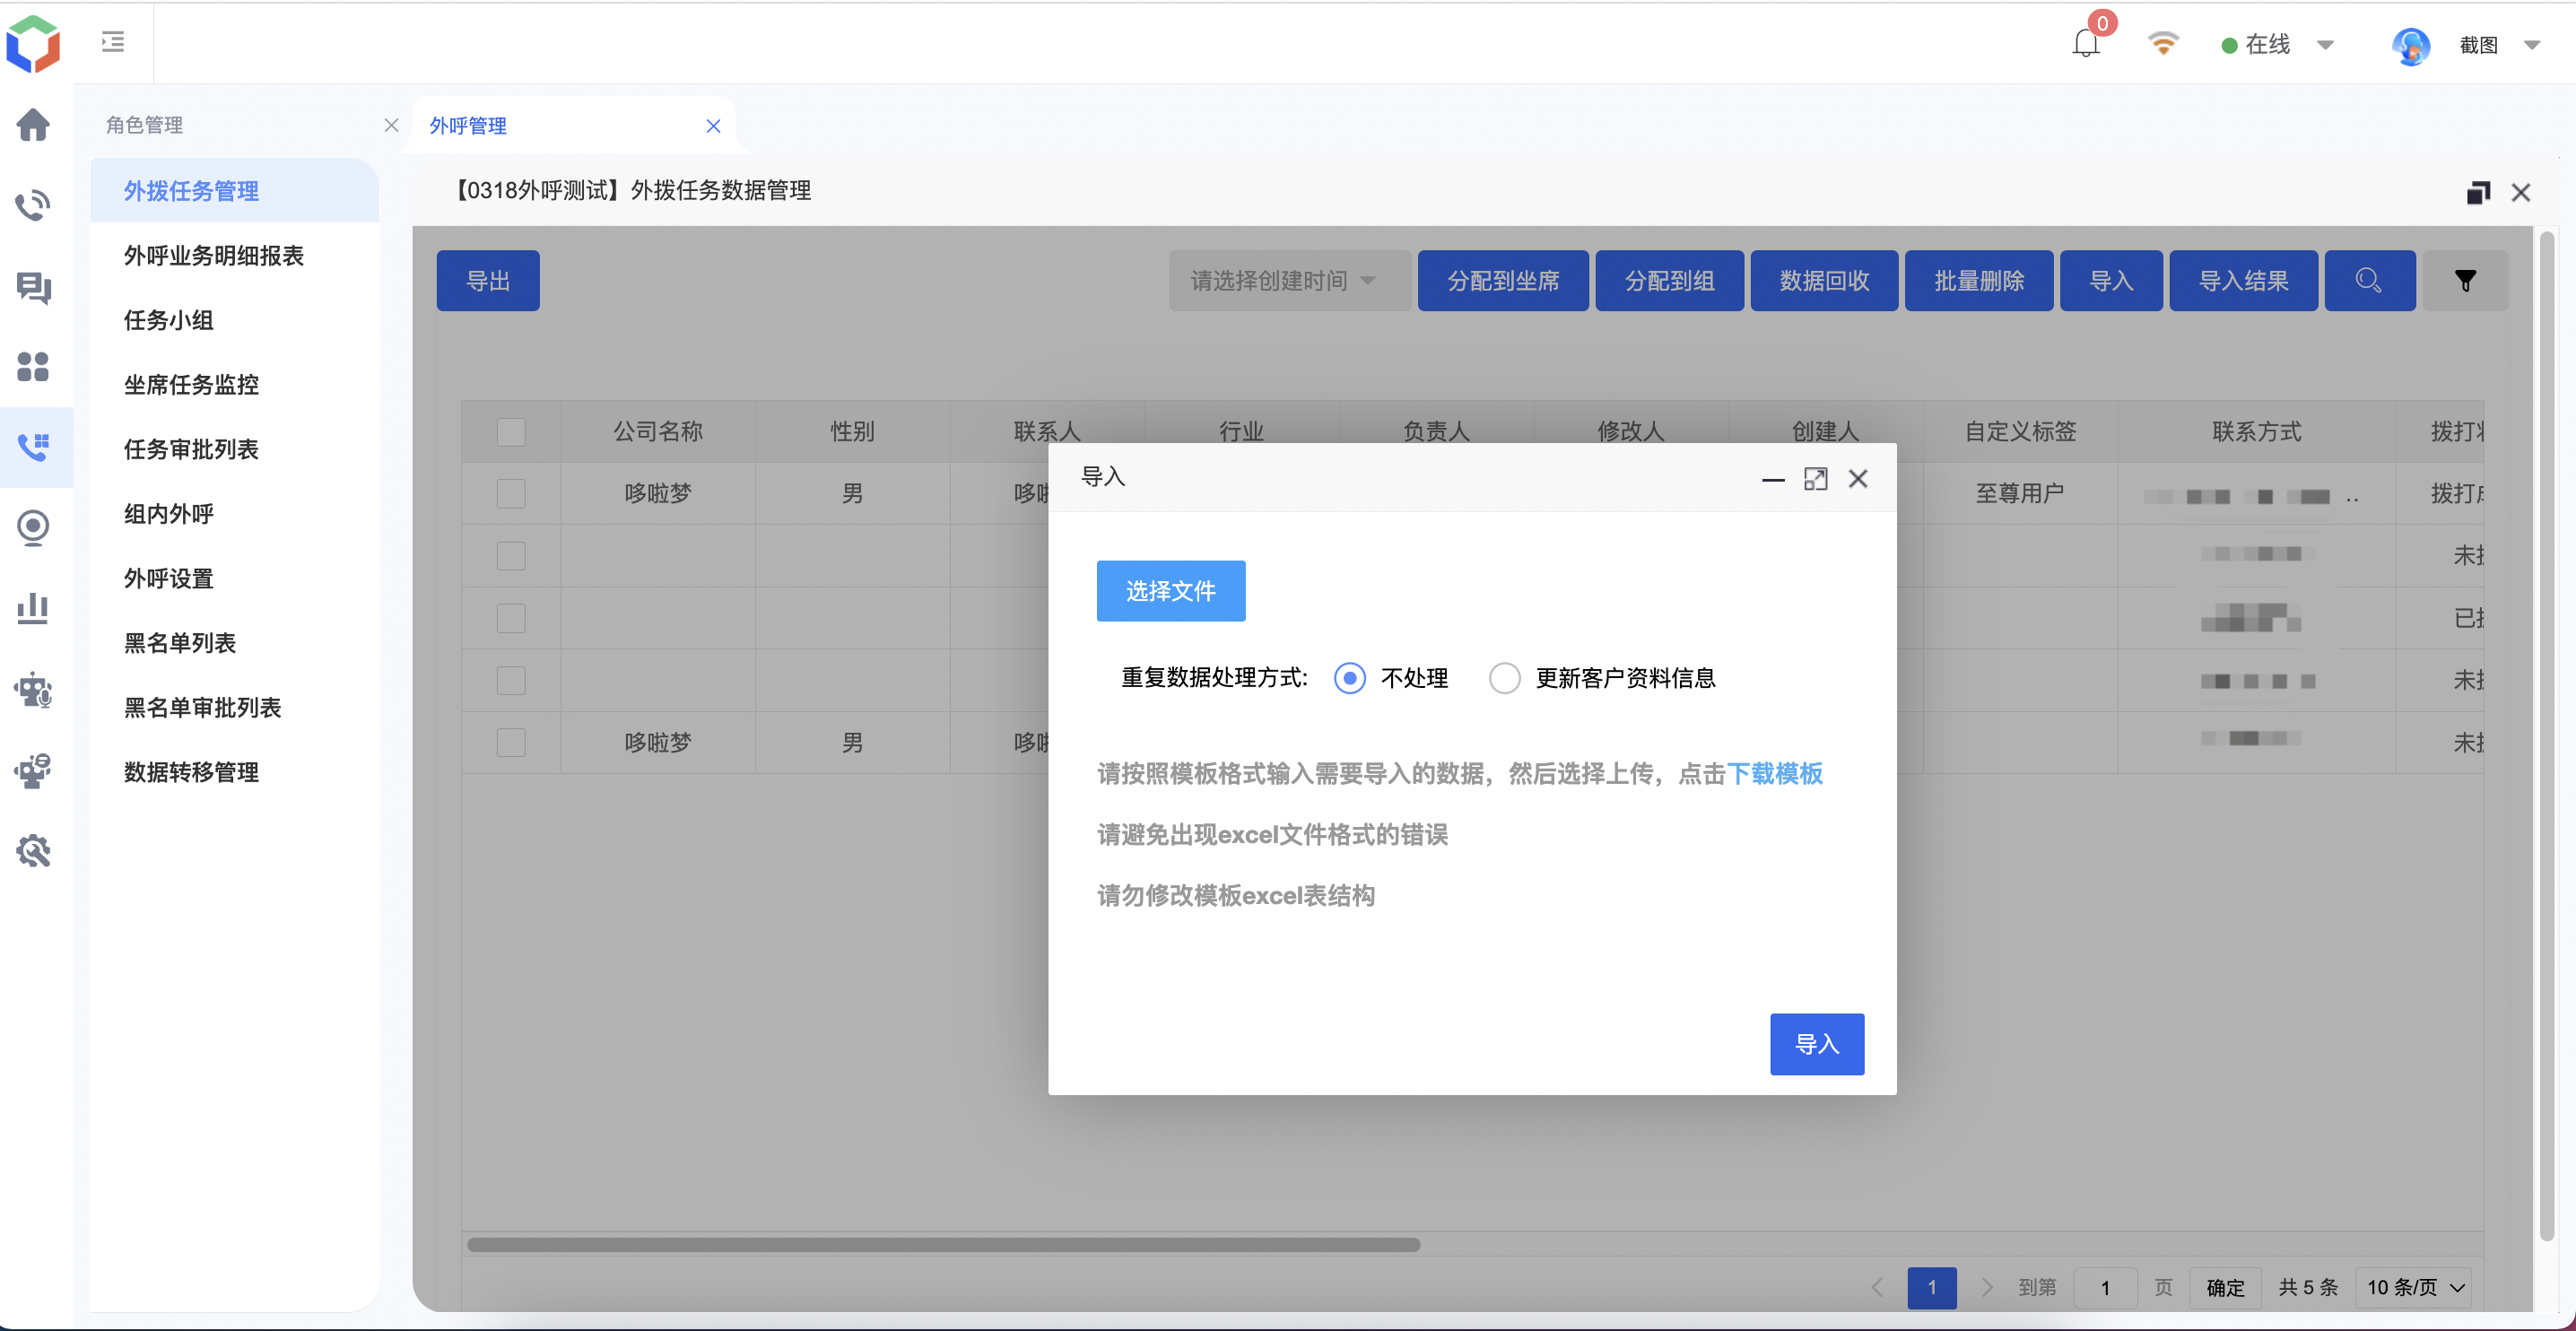Open the chat messages sidebar icon
The height and width of the screenshot is (1331, 2576).
point(33,287)
